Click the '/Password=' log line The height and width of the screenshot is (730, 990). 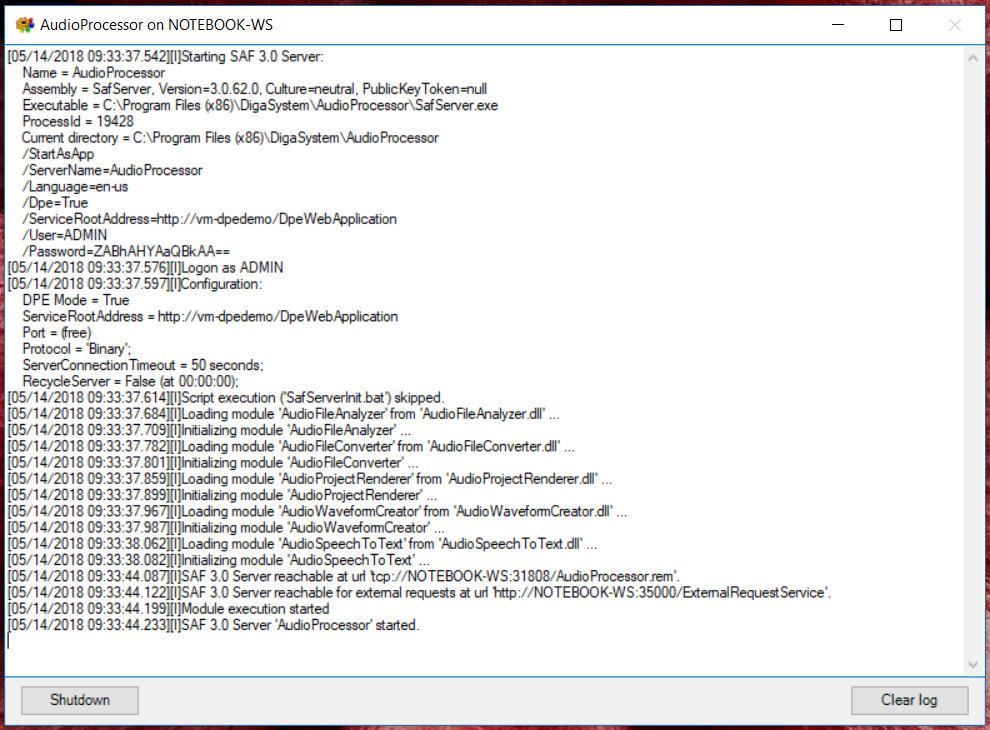126,251
